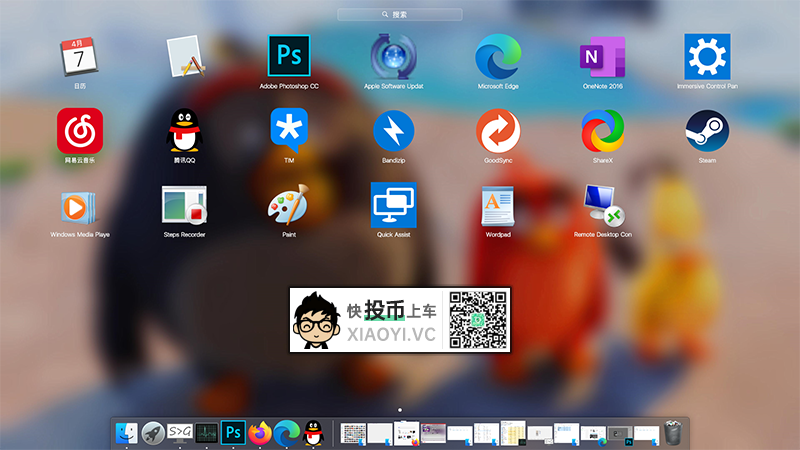This screenshot has height=450, width=800.
Task: Open the Trash in the dock
Action: (674, 432)
